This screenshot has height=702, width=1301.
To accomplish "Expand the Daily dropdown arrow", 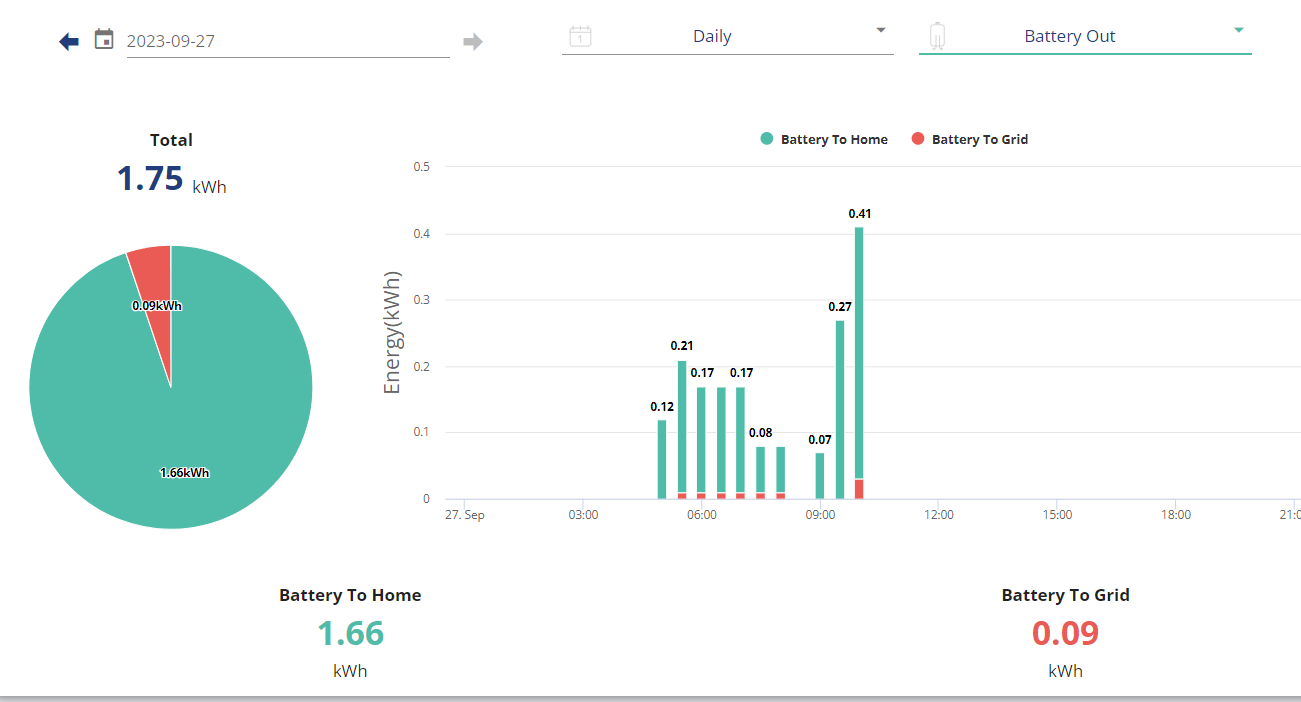I will tap(881, 30).
